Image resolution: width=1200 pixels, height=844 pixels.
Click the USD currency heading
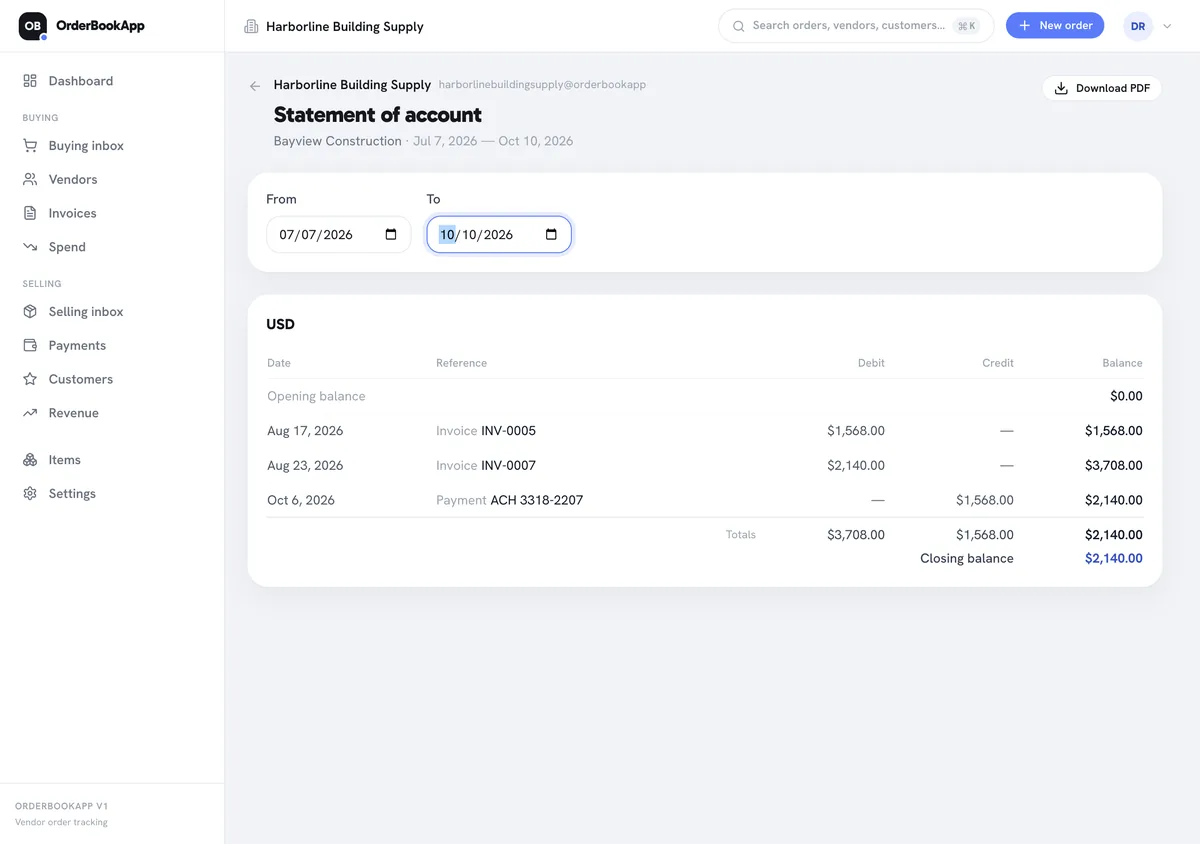tap(280, 325)
